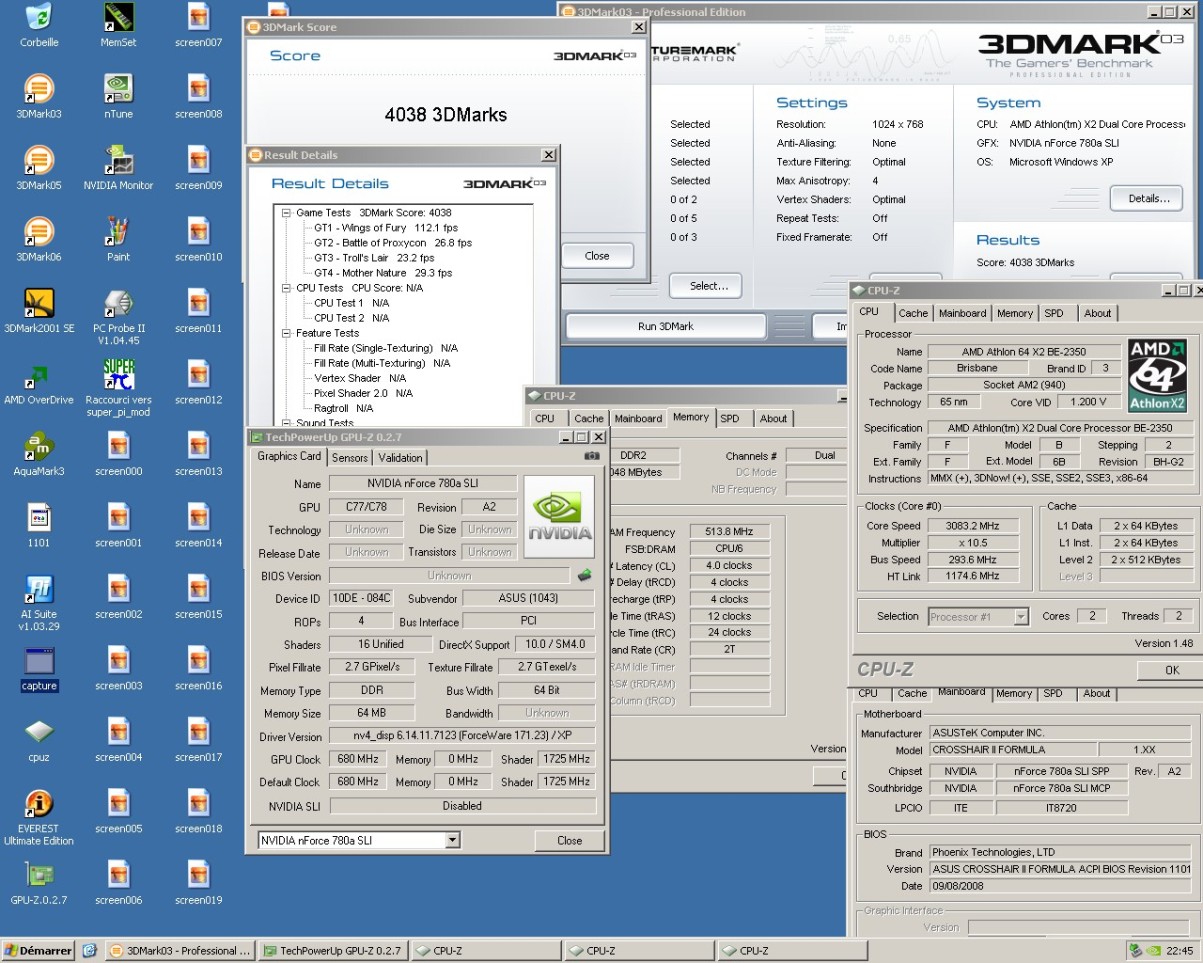Select the Pixel Shader 2.0 tree row

[363, 393]
